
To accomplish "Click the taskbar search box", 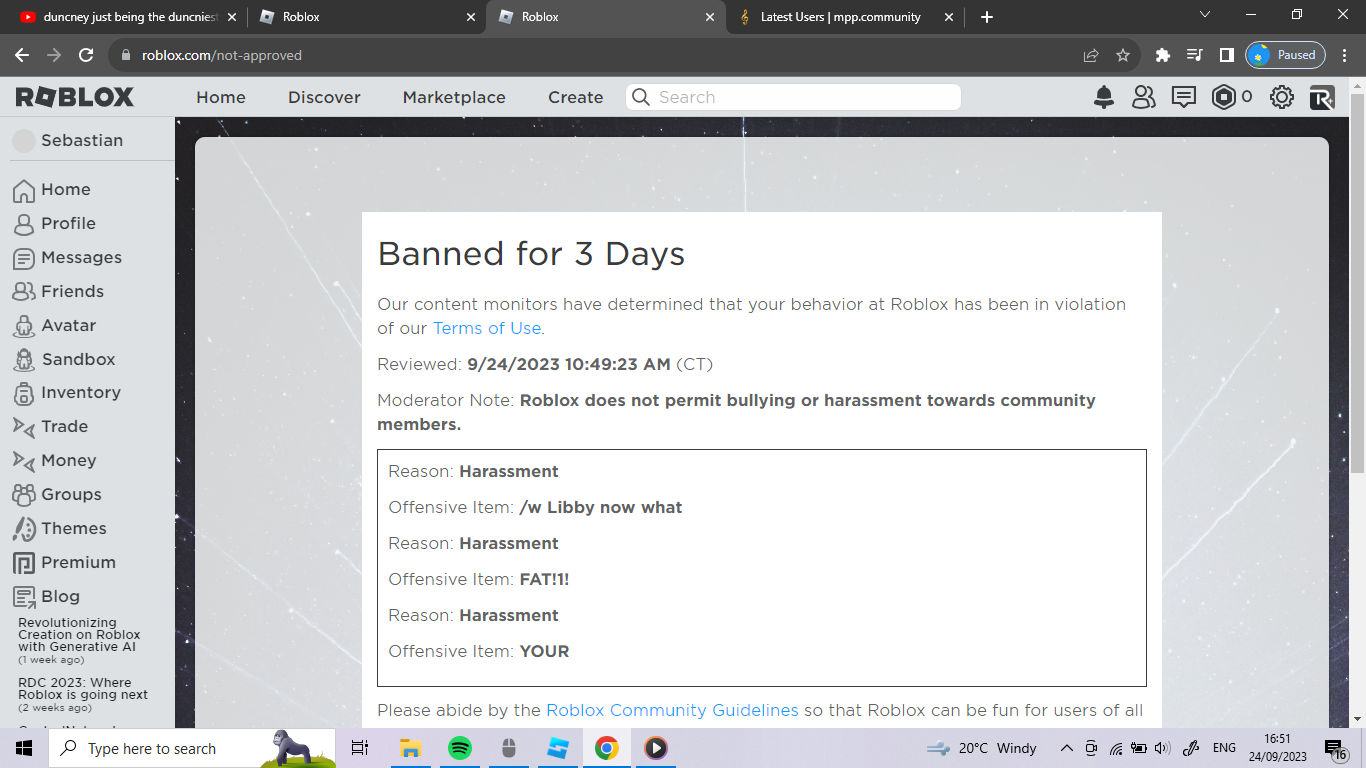I will pos(192,748).
